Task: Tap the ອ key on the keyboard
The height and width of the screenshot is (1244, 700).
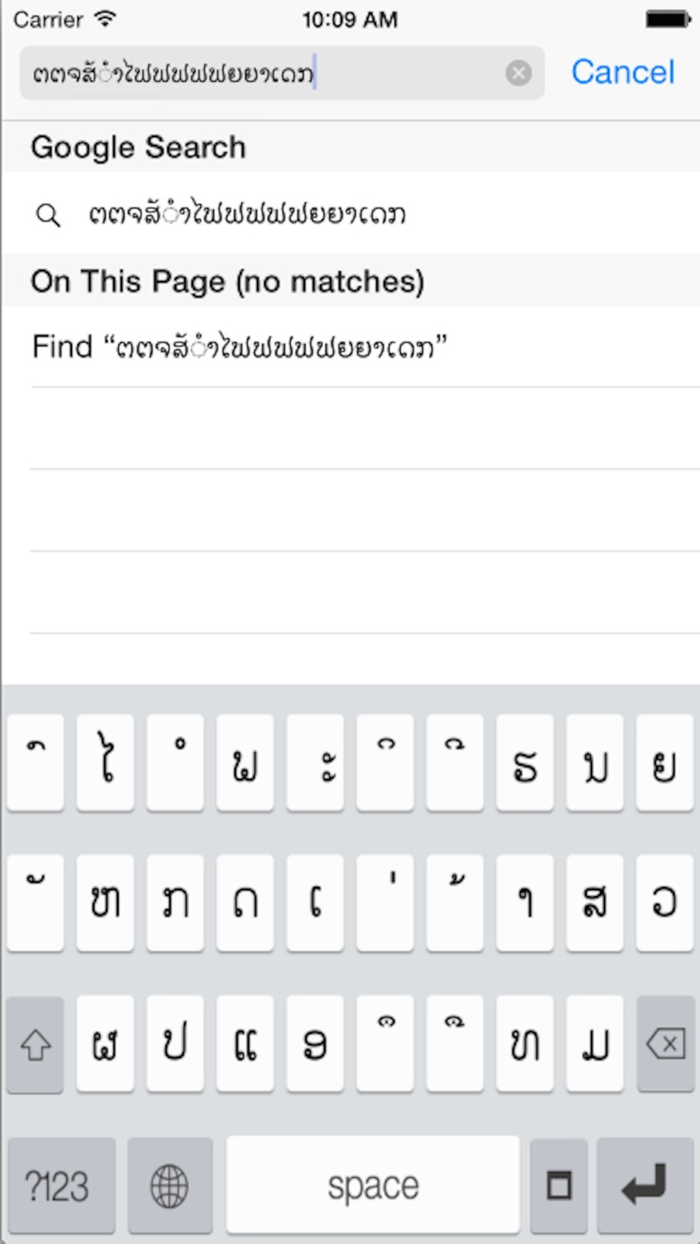Action: pos(315,1045)
